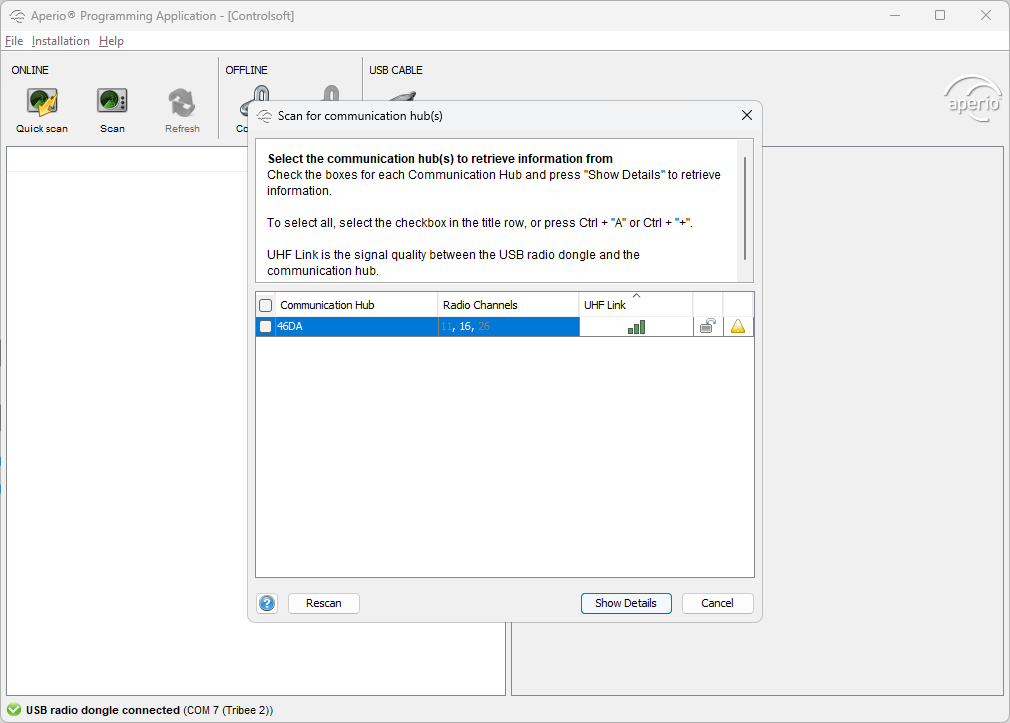Click the instructions panel scrollbar
The image size is (1010, 723).
[x=745, y=208]
